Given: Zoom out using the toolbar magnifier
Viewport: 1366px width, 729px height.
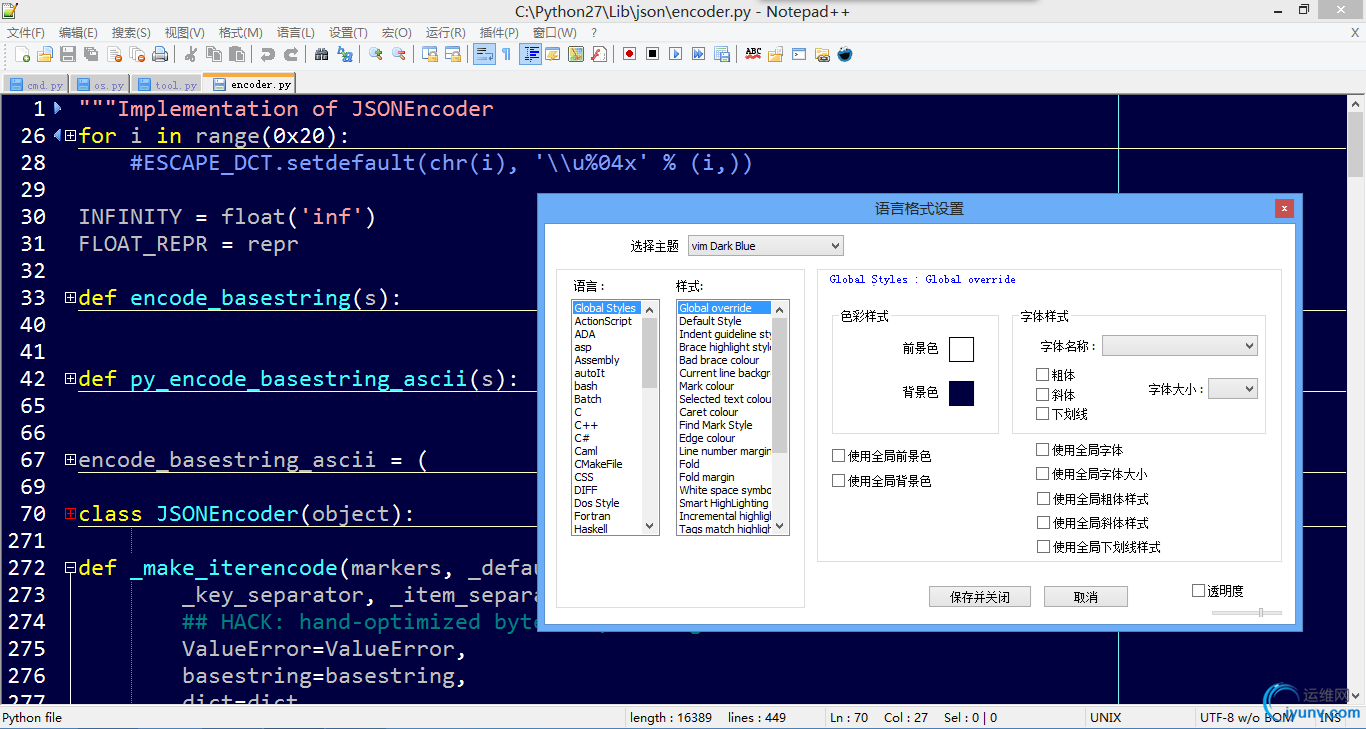Looking at the screenshot, I should coord(398,54).
